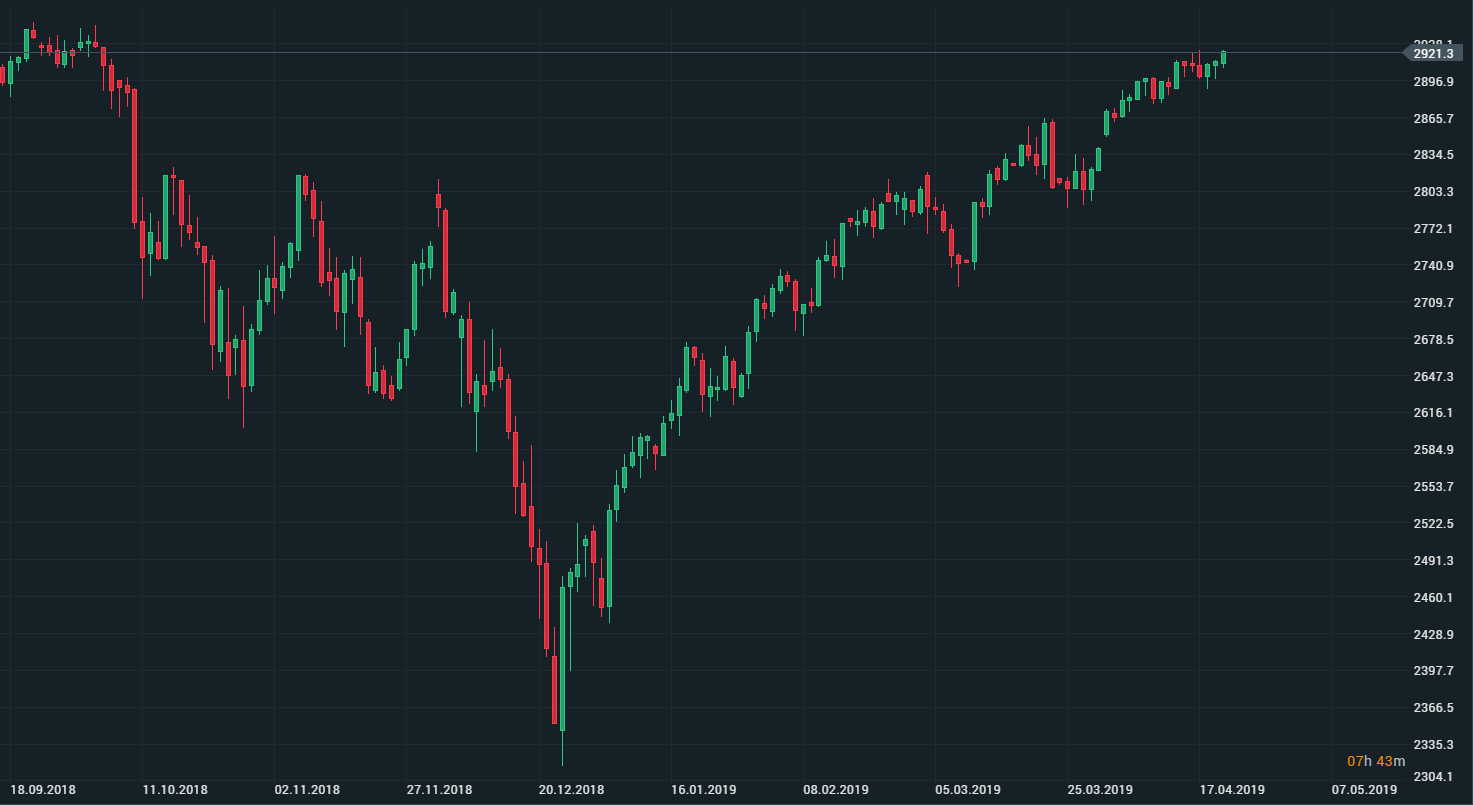Click the 11.10.2018 date on time axis
This screenshot has height=805, width=1473.
click(175, 790)
